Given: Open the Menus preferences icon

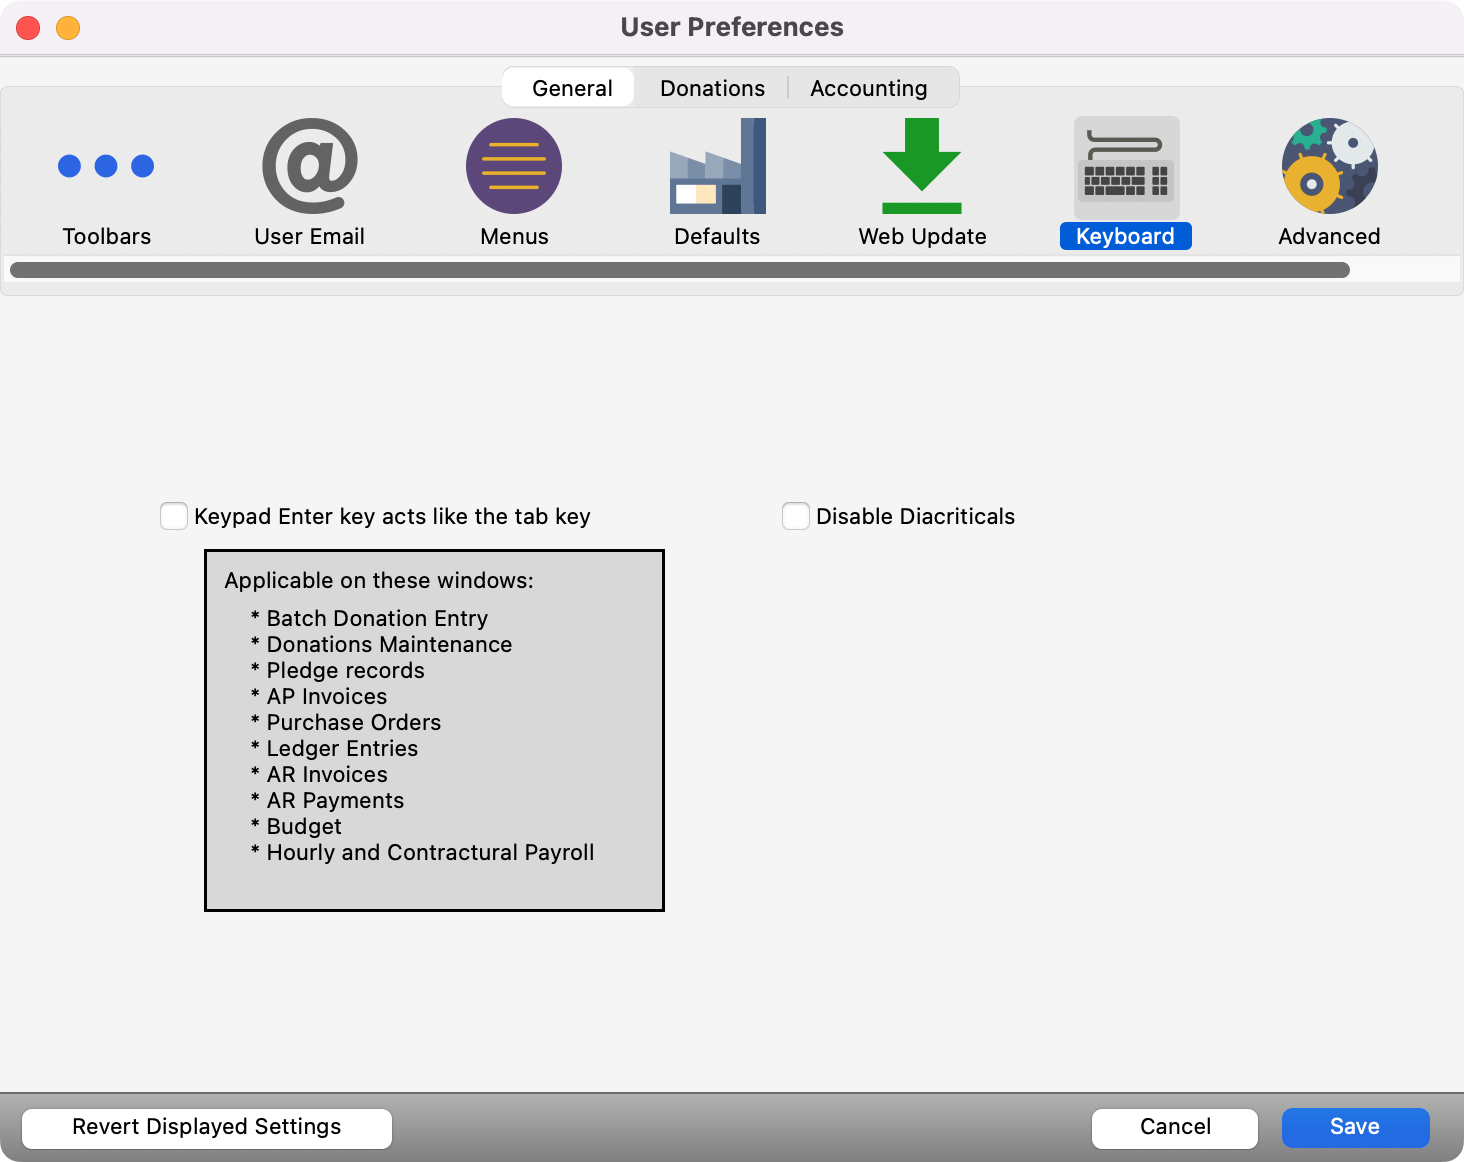Looking at the screenshot, I should pos(514,167).
